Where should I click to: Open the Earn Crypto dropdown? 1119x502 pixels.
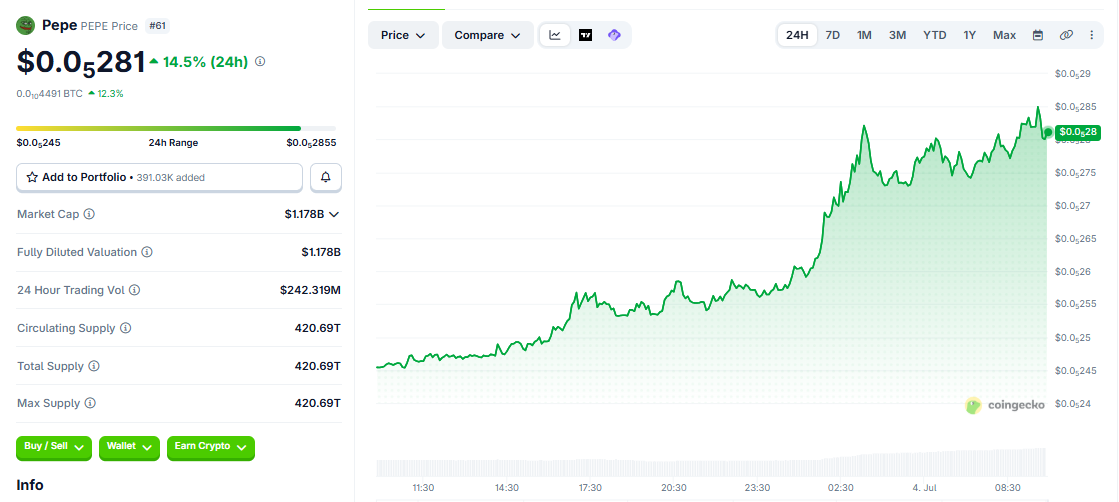click(211, 447)
